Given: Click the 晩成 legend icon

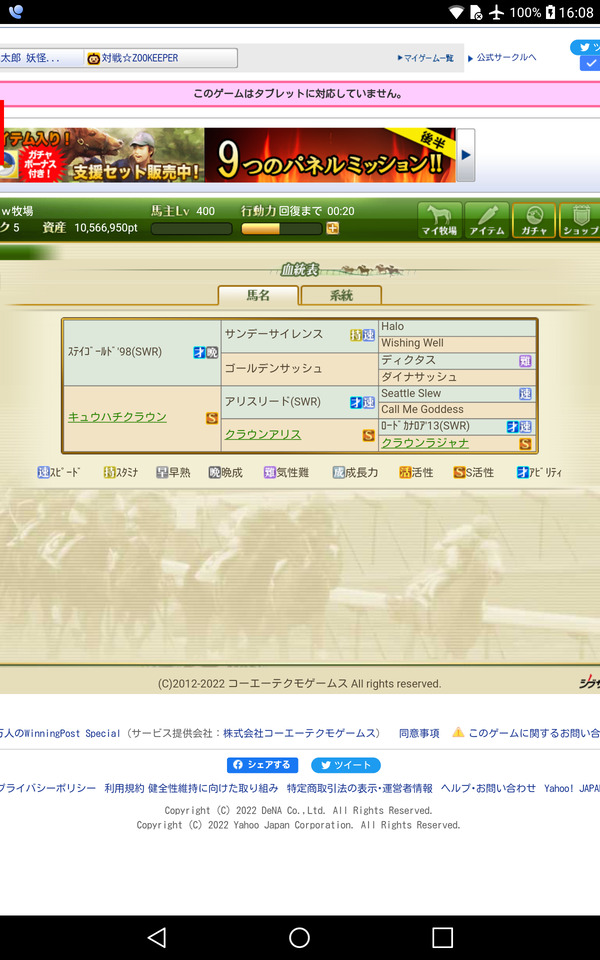Looking at the screenshot, I should (x=214, y=472).
